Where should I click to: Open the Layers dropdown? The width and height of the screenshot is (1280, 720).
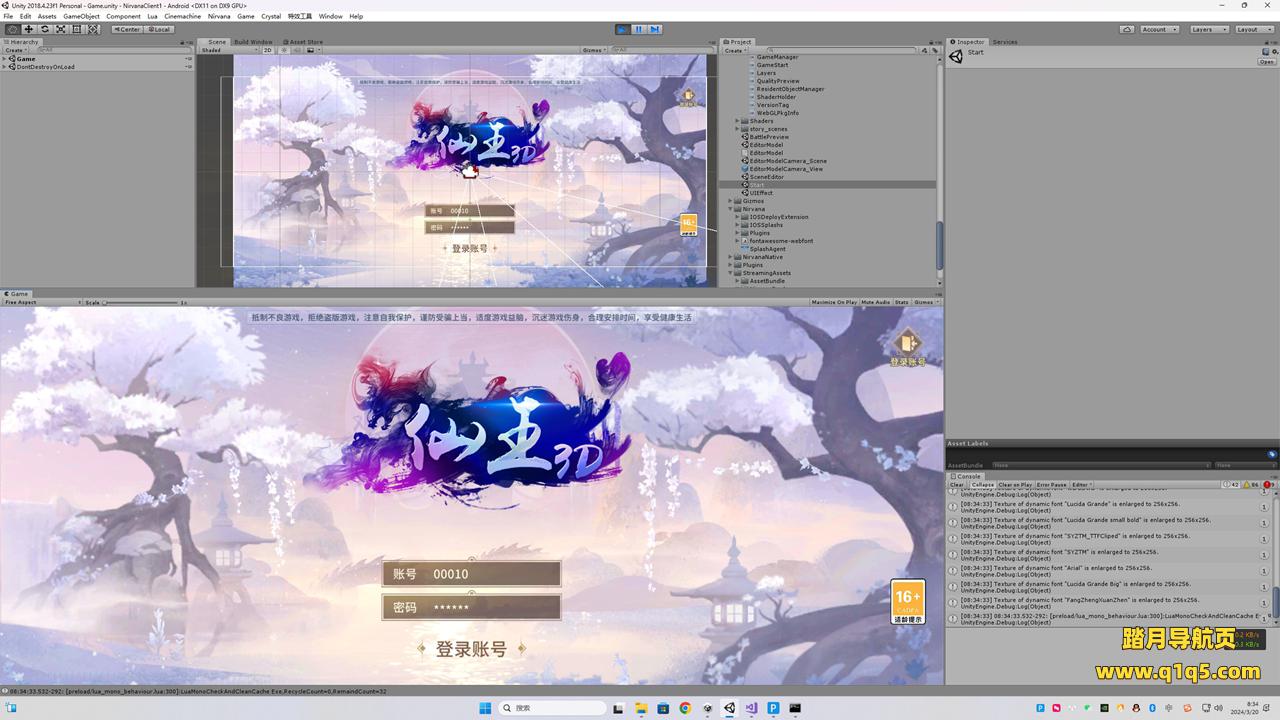[1208, 29]
